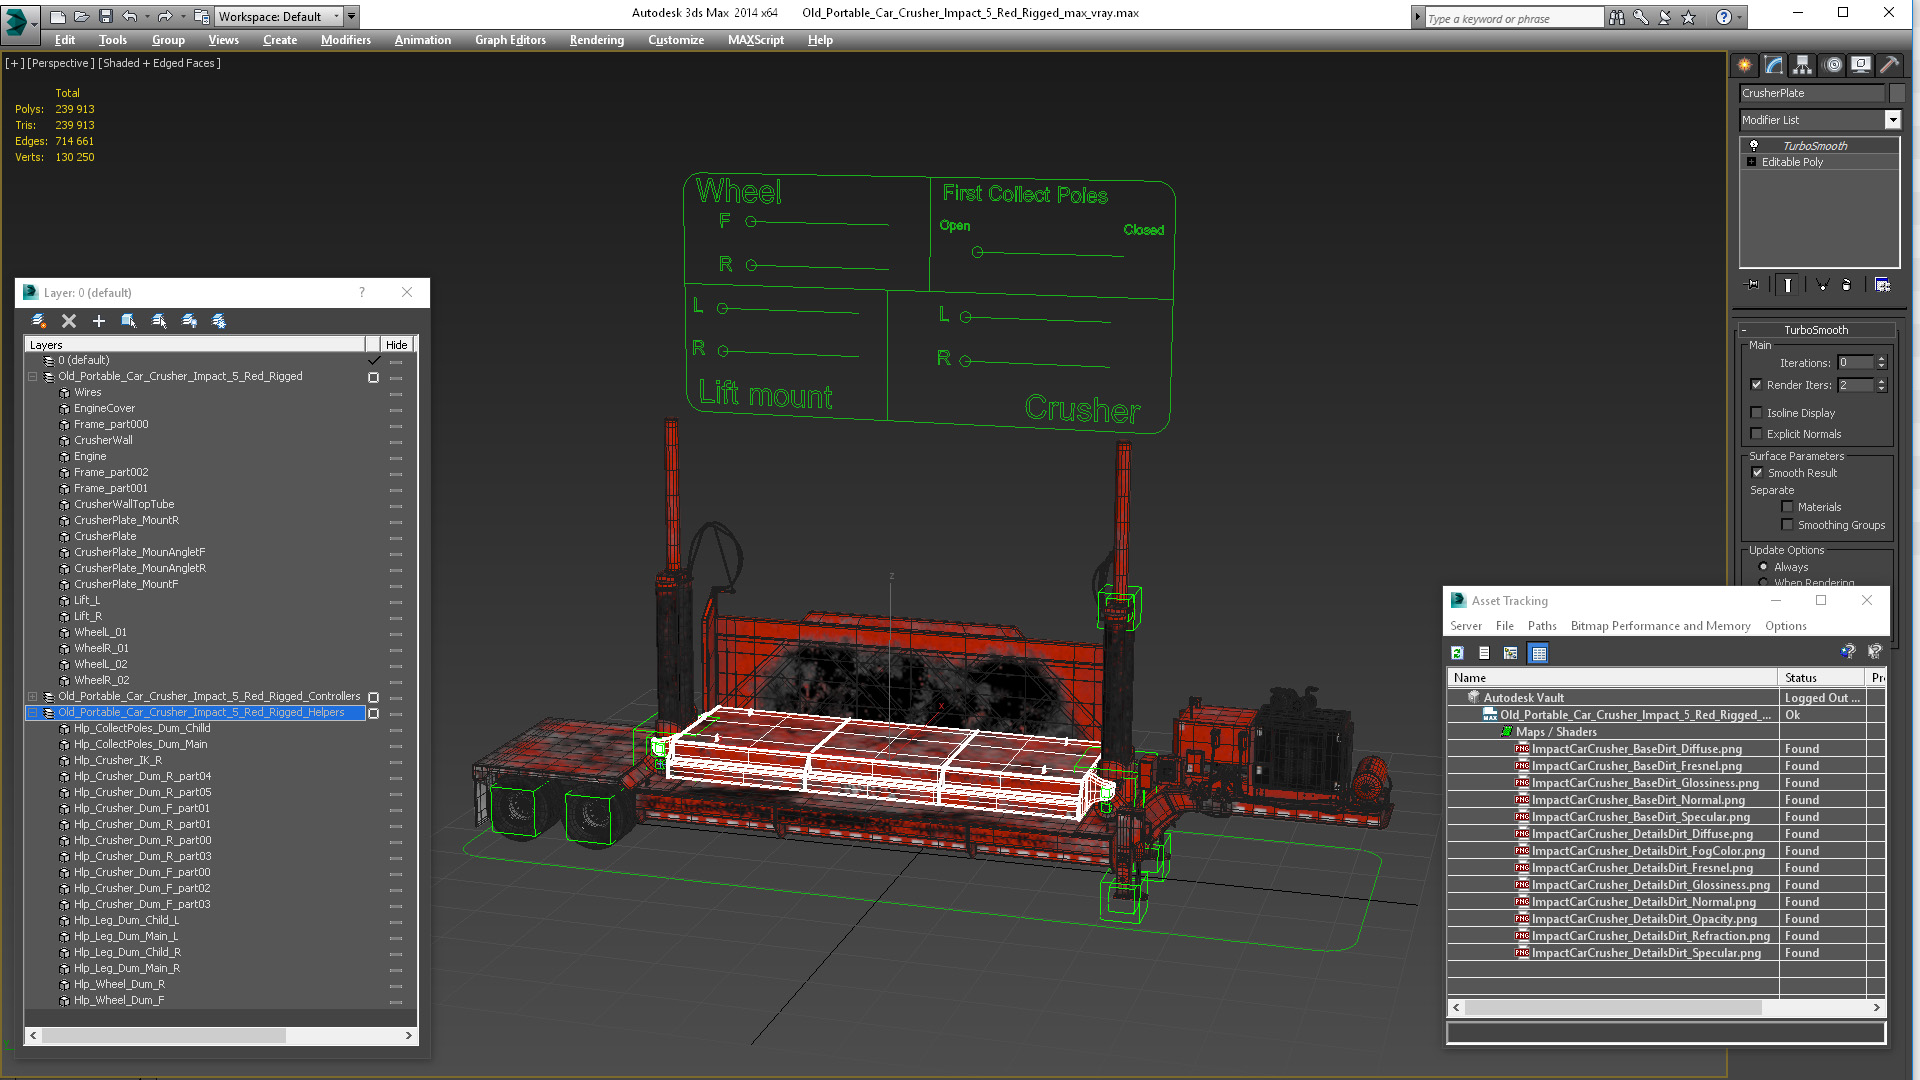This screenshot has width=1920, height=1080.
Task: Open the Utilities hammer panel tab
Action: pos(1889,65)
